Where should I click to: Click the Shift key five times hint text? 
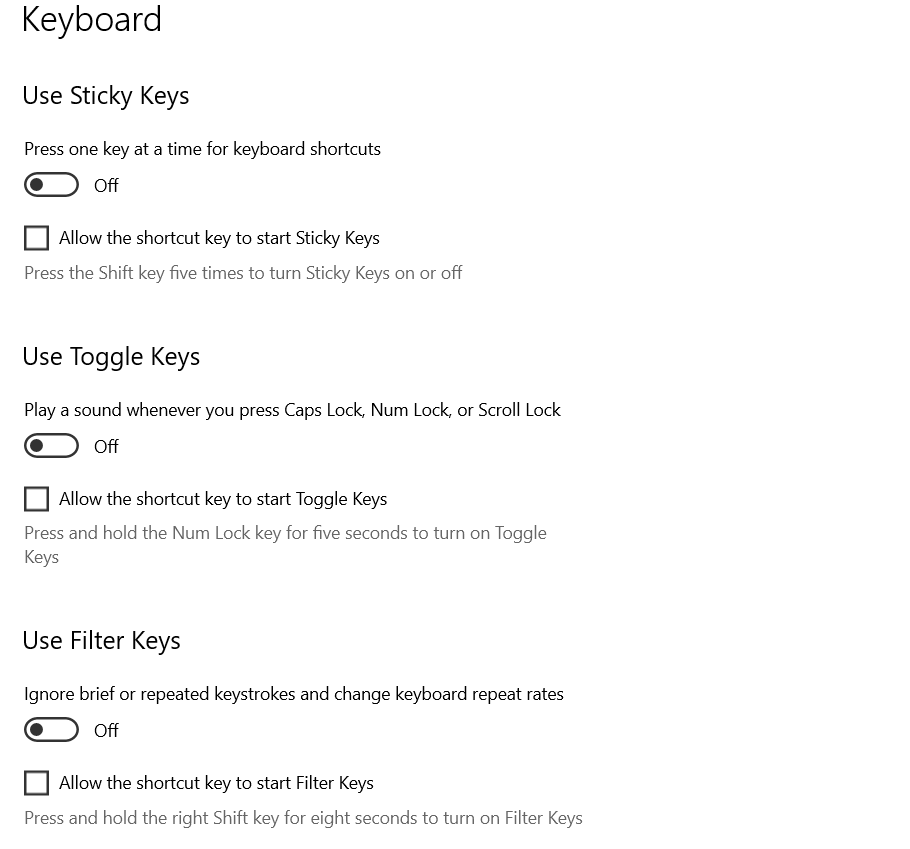tap(243, 272)
